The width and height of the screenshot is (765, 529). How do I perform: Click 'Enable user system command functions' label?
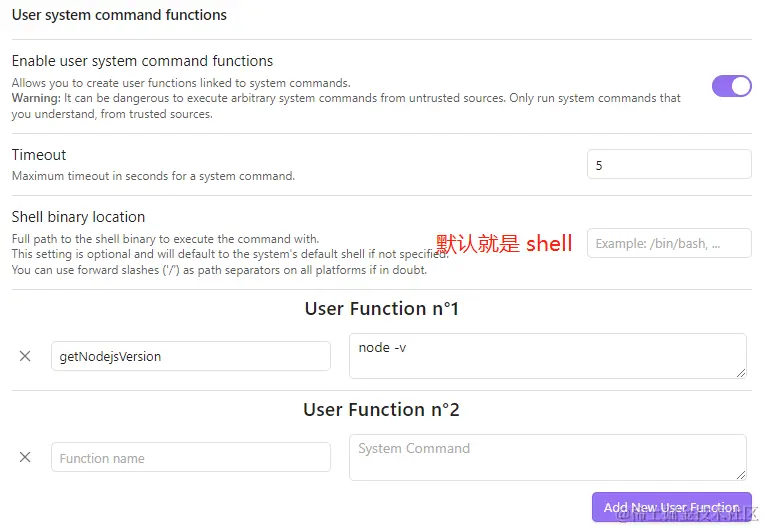(142, 61)
